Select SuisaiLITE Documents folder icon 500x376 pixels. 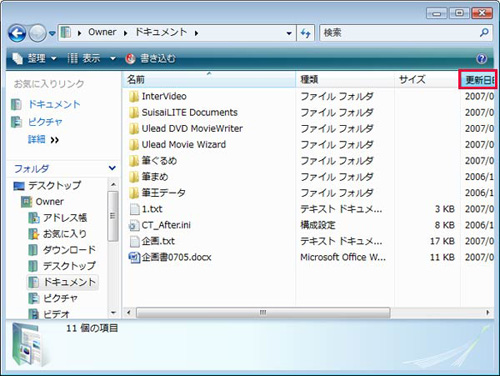(134, 113)
